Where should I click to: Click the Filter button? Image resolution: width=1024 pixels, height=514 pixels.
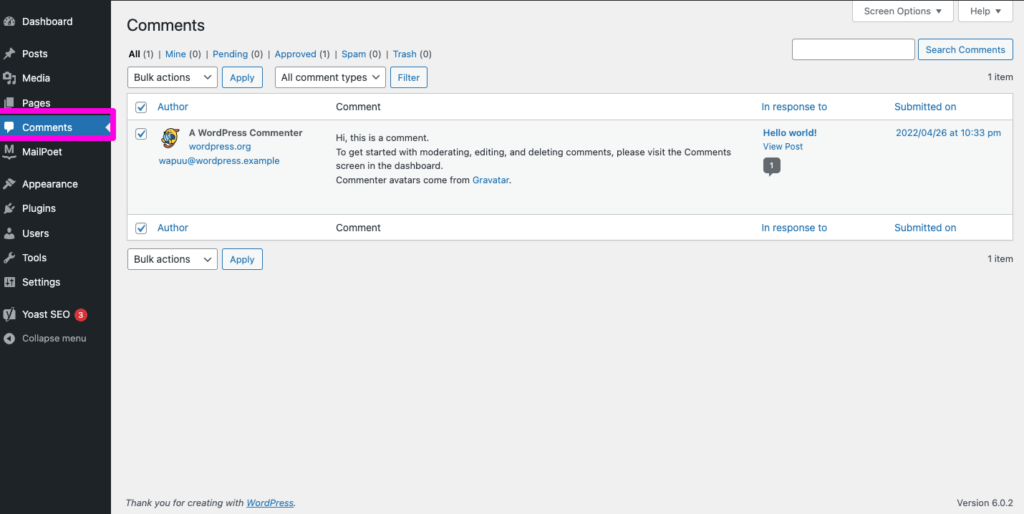(x=409, y=77)
